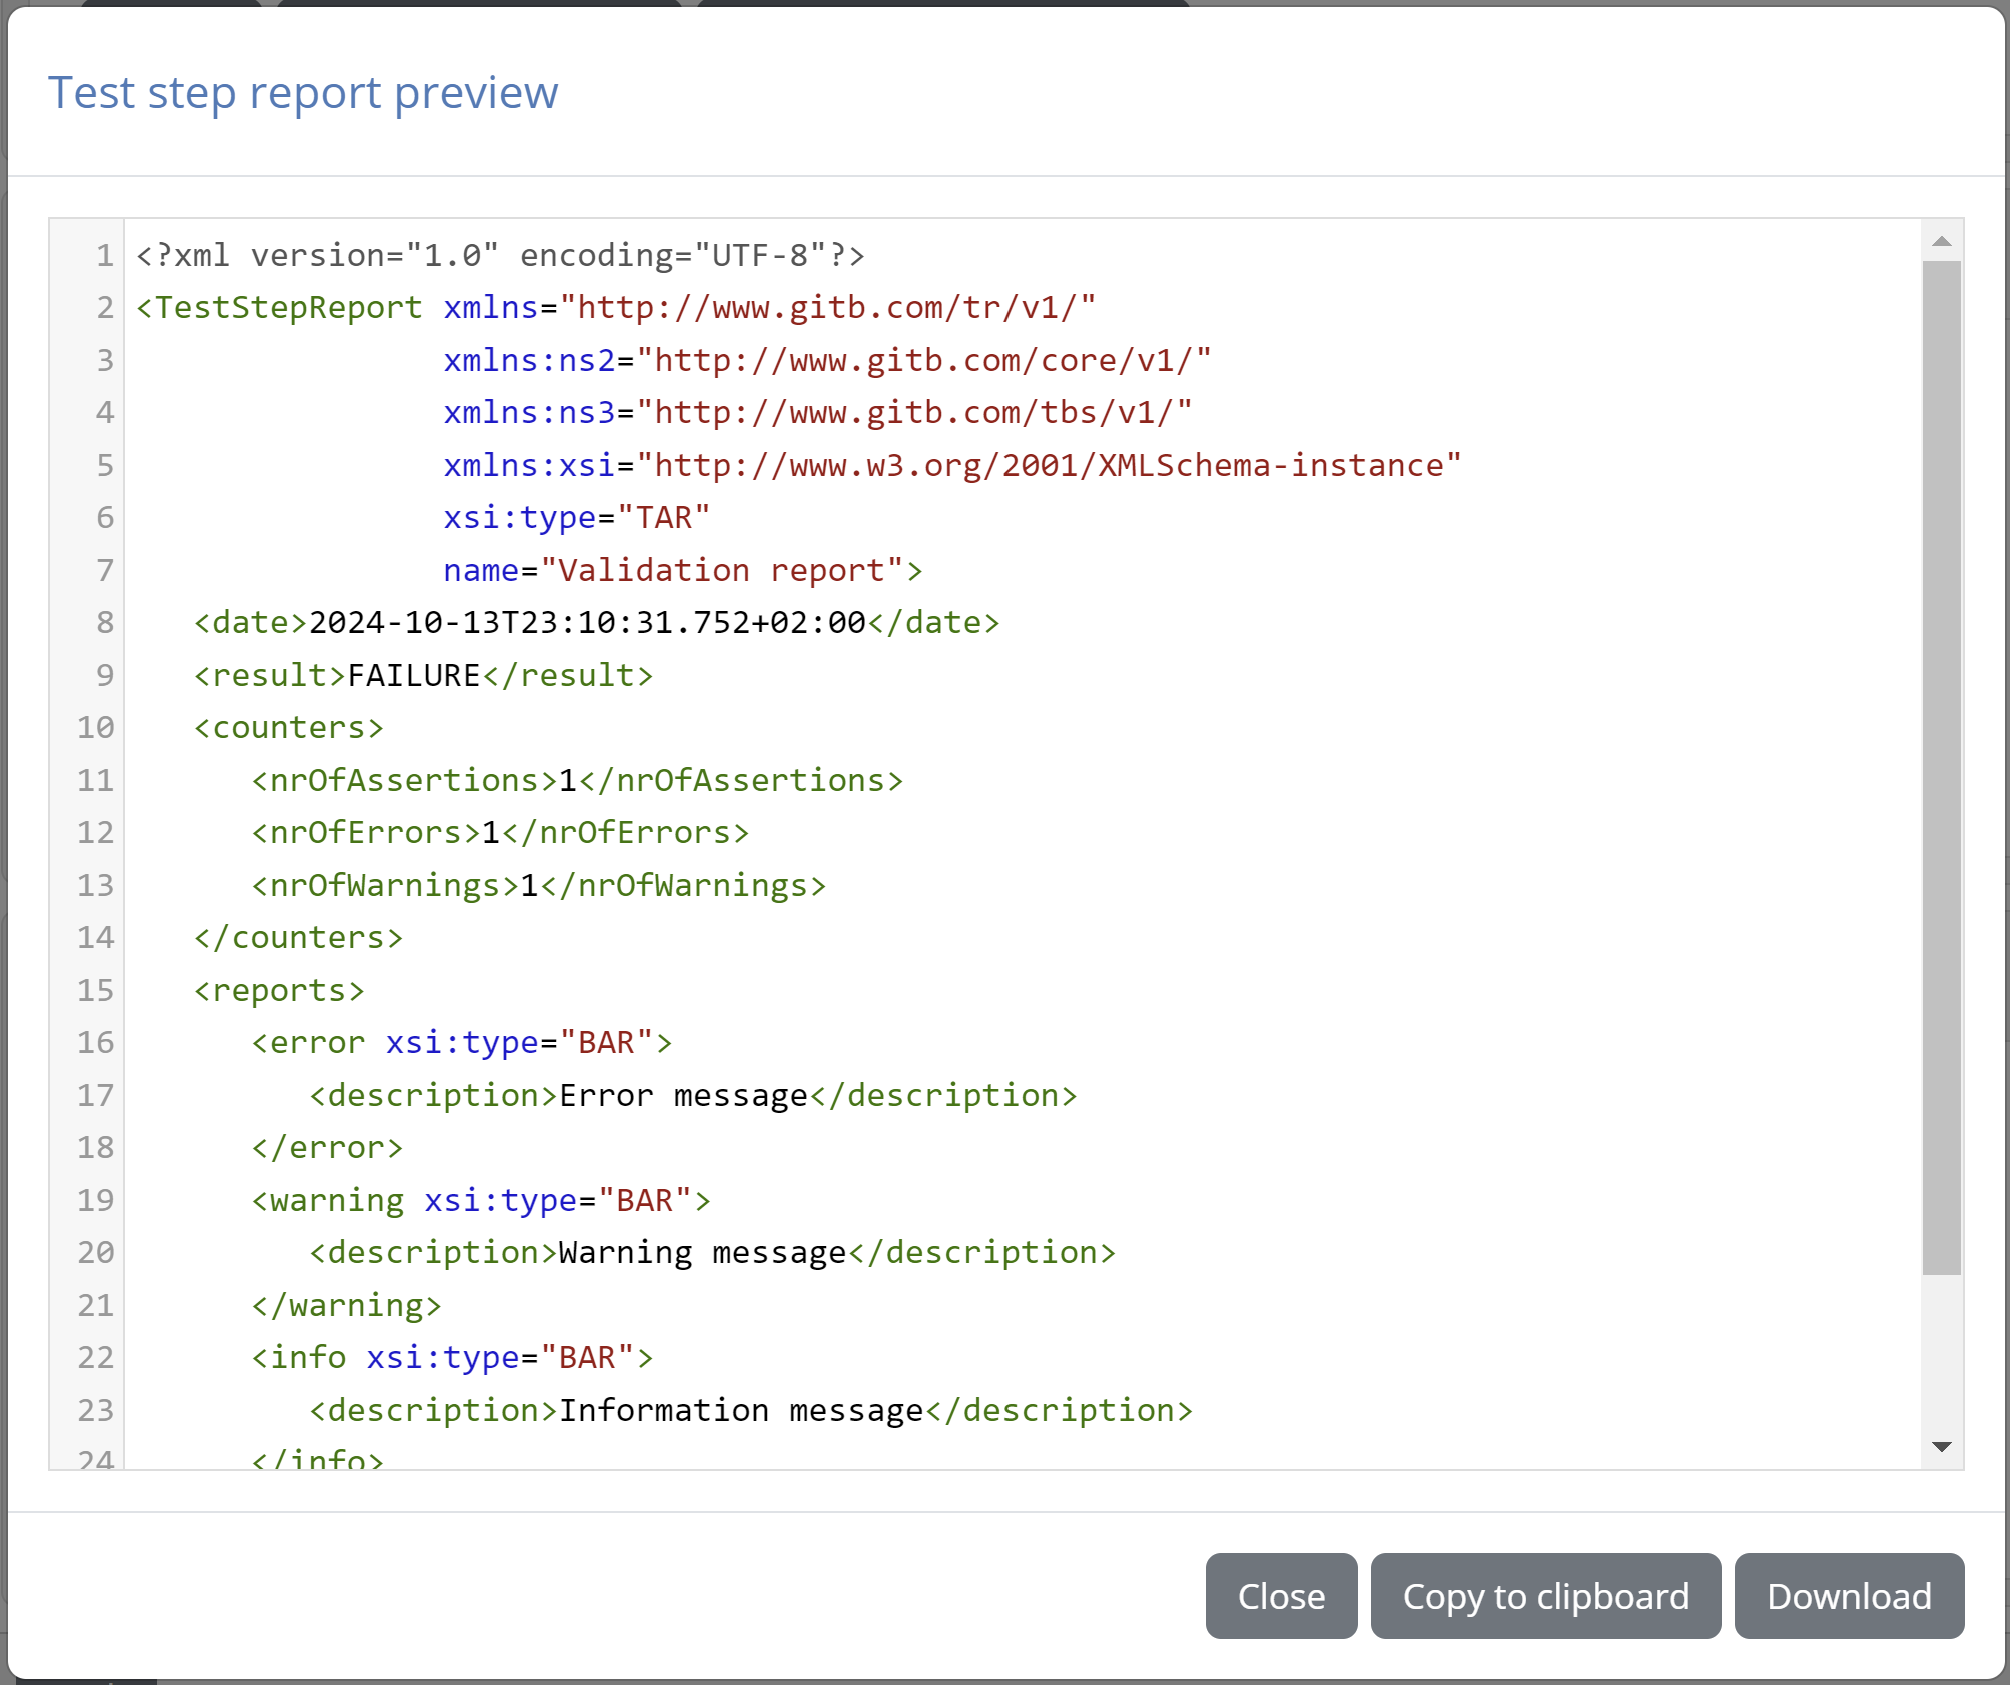Click the 'Information message' description
Screen dimensions: 2010x1685
[741, 1410]
